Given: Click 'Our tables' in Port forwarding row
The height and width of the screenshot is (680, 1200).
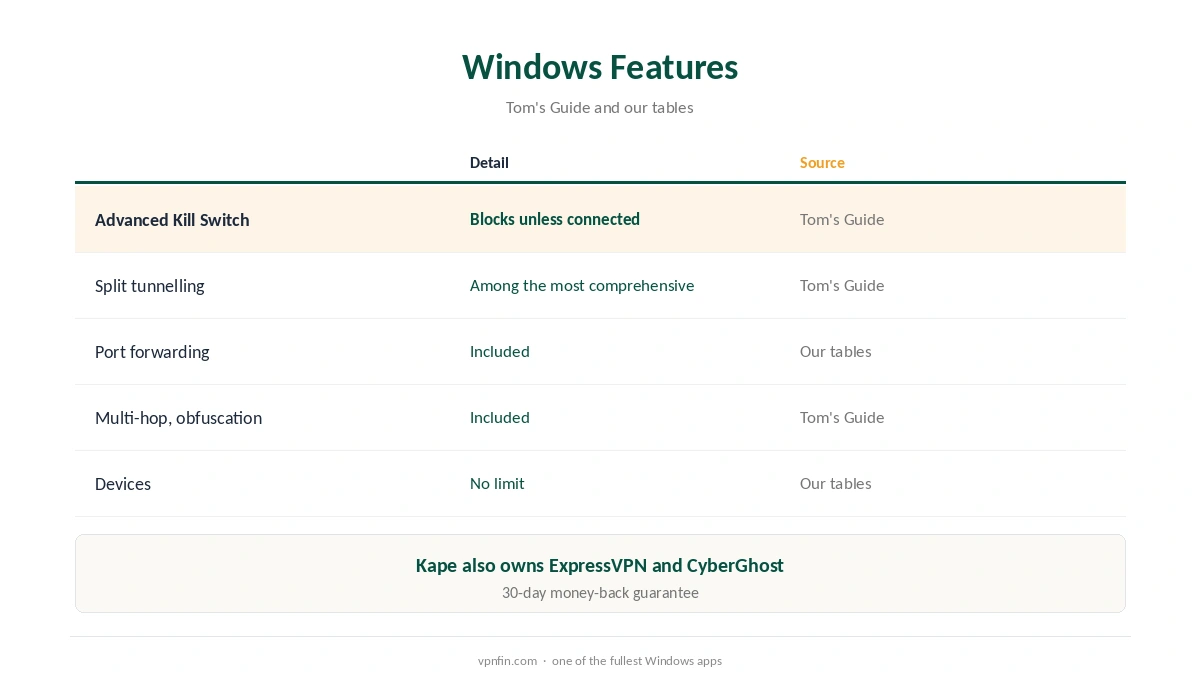Looking at the screenshot, I should pyautogui.click(x=836, y=351).
